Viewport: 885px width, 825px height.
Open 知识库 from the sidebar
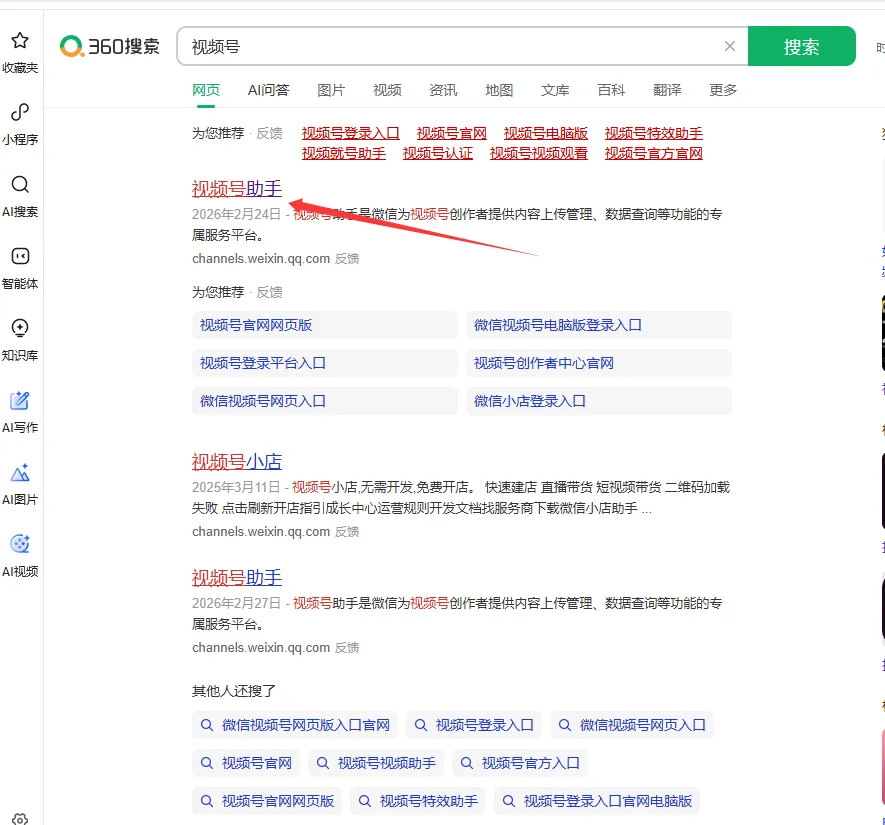20,328
